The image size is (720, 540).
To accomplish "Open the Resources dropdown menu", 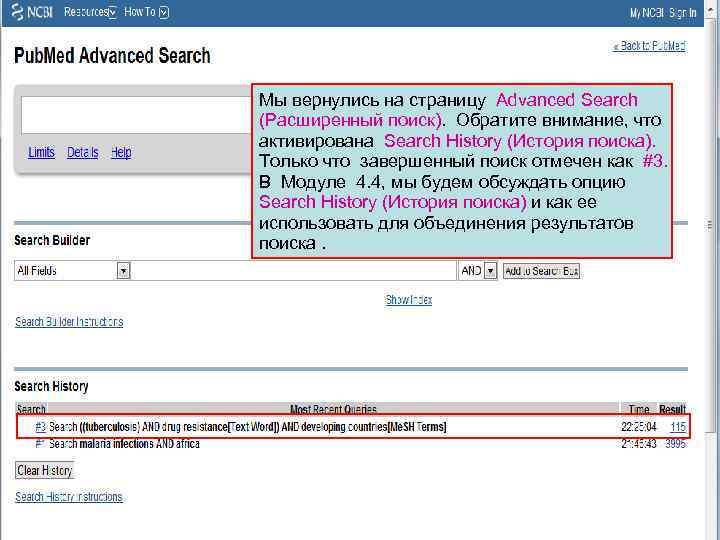I will [90, 12].
